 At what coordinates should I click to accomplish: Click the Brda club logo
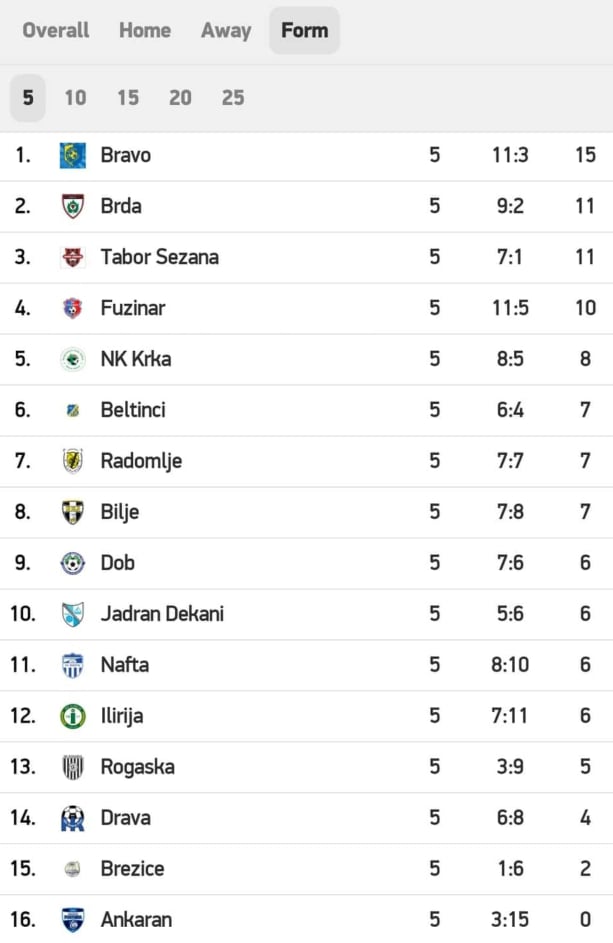pyautogui.click(x=73, y=207)
